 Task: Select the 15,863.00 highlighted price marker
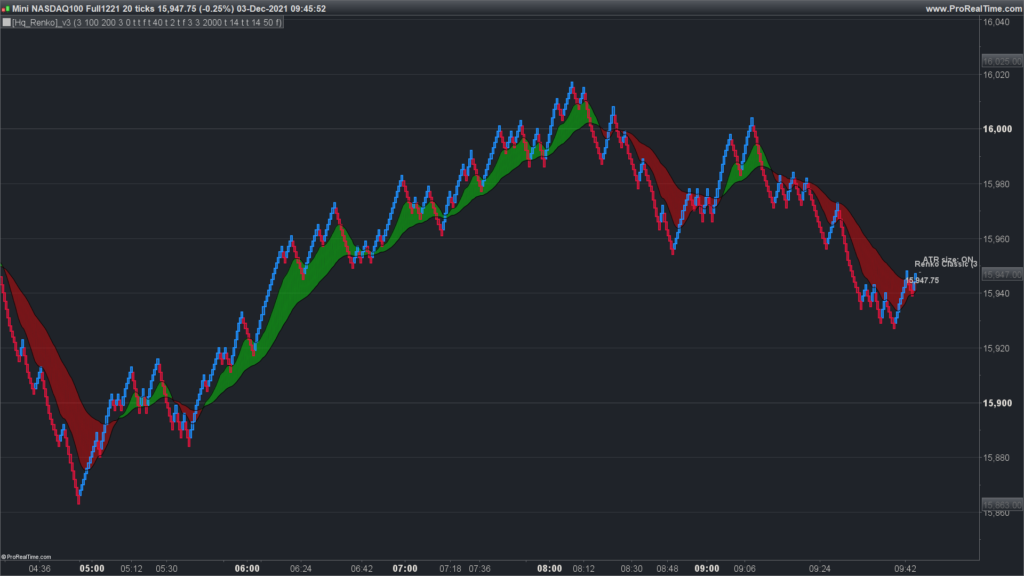[x=1002, y=505]
